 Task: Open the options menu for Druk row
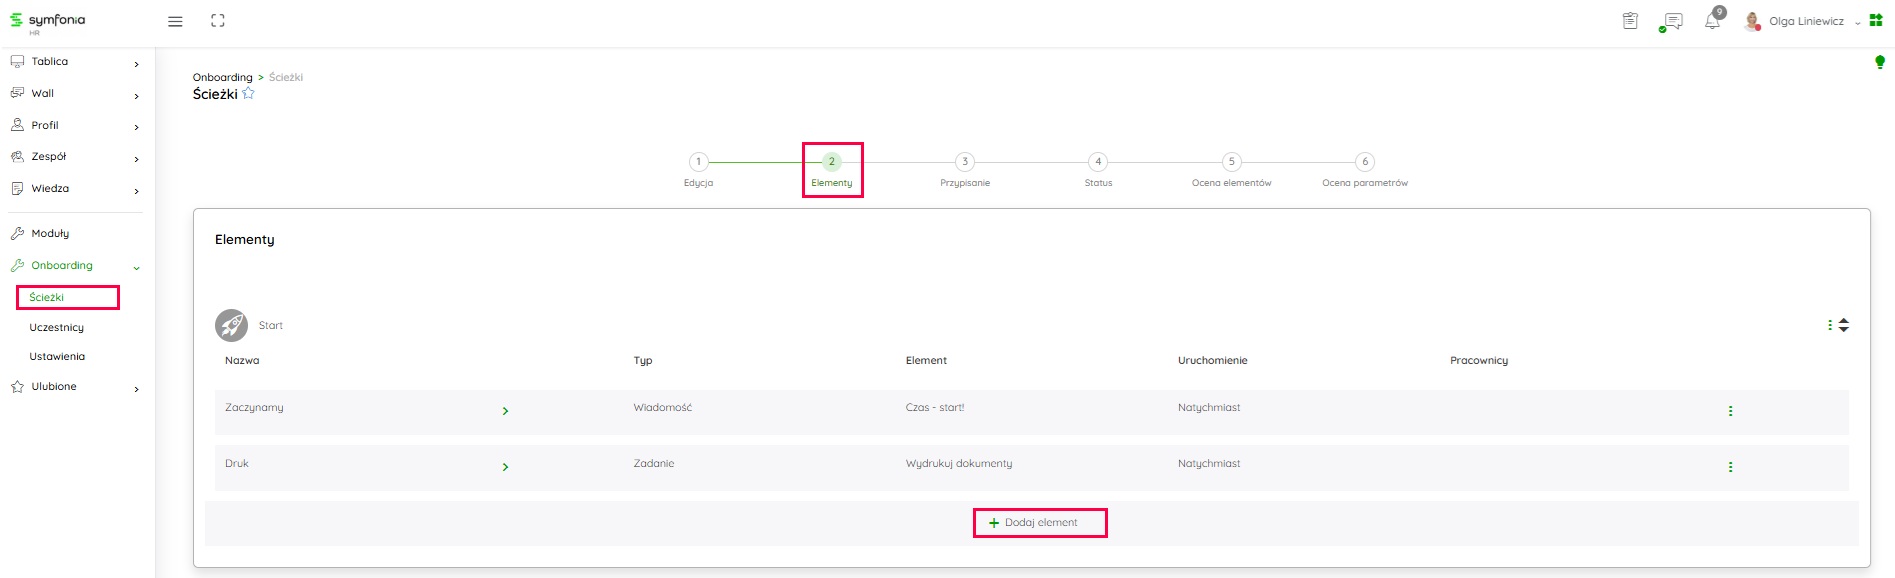[1730, 467]
